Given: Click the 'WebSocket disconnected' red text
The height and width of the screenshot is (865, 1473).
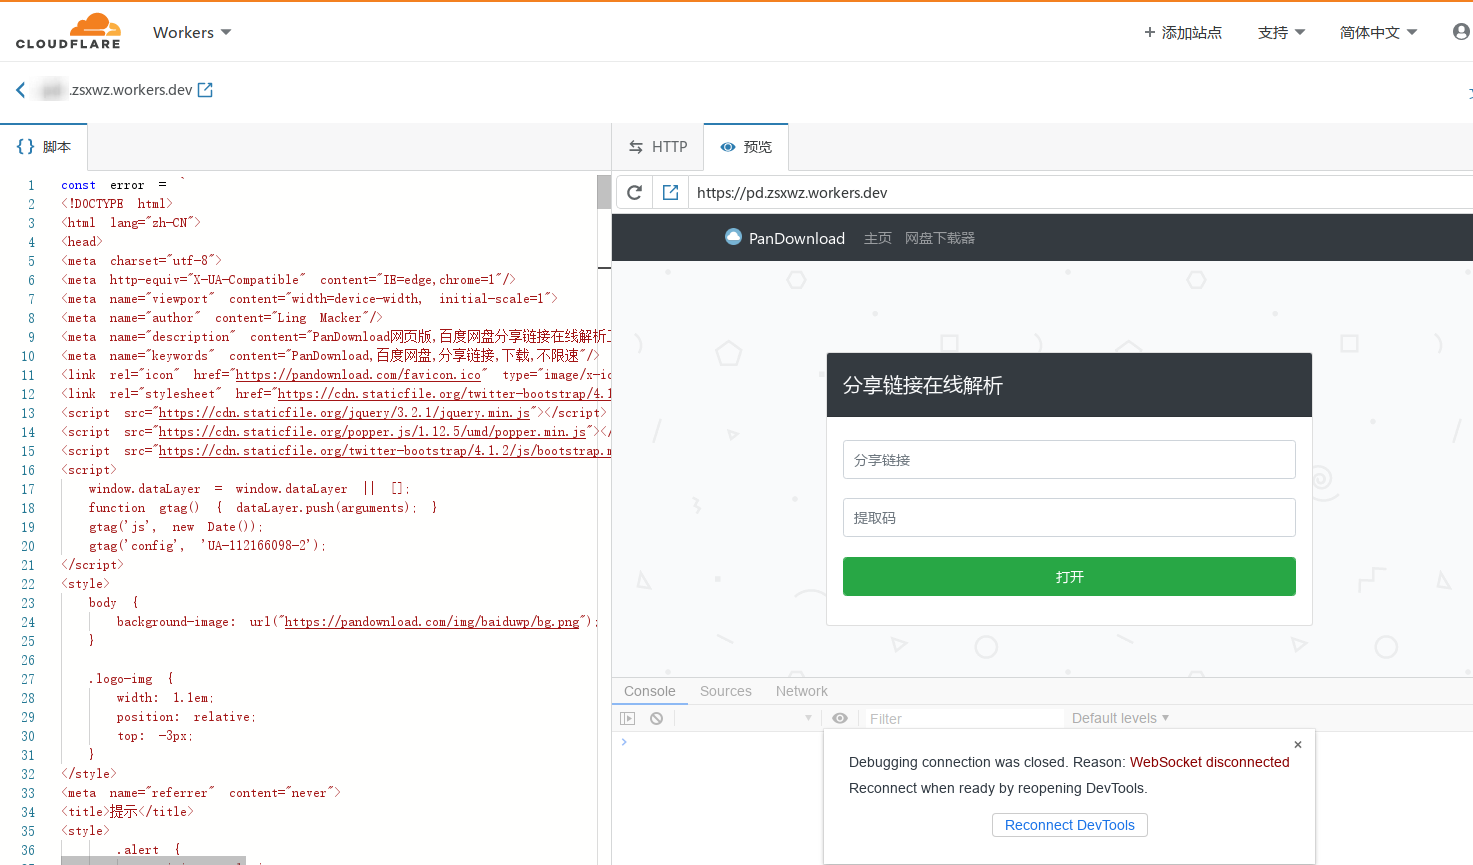Looking at the screenshot, I should 1210,762.
